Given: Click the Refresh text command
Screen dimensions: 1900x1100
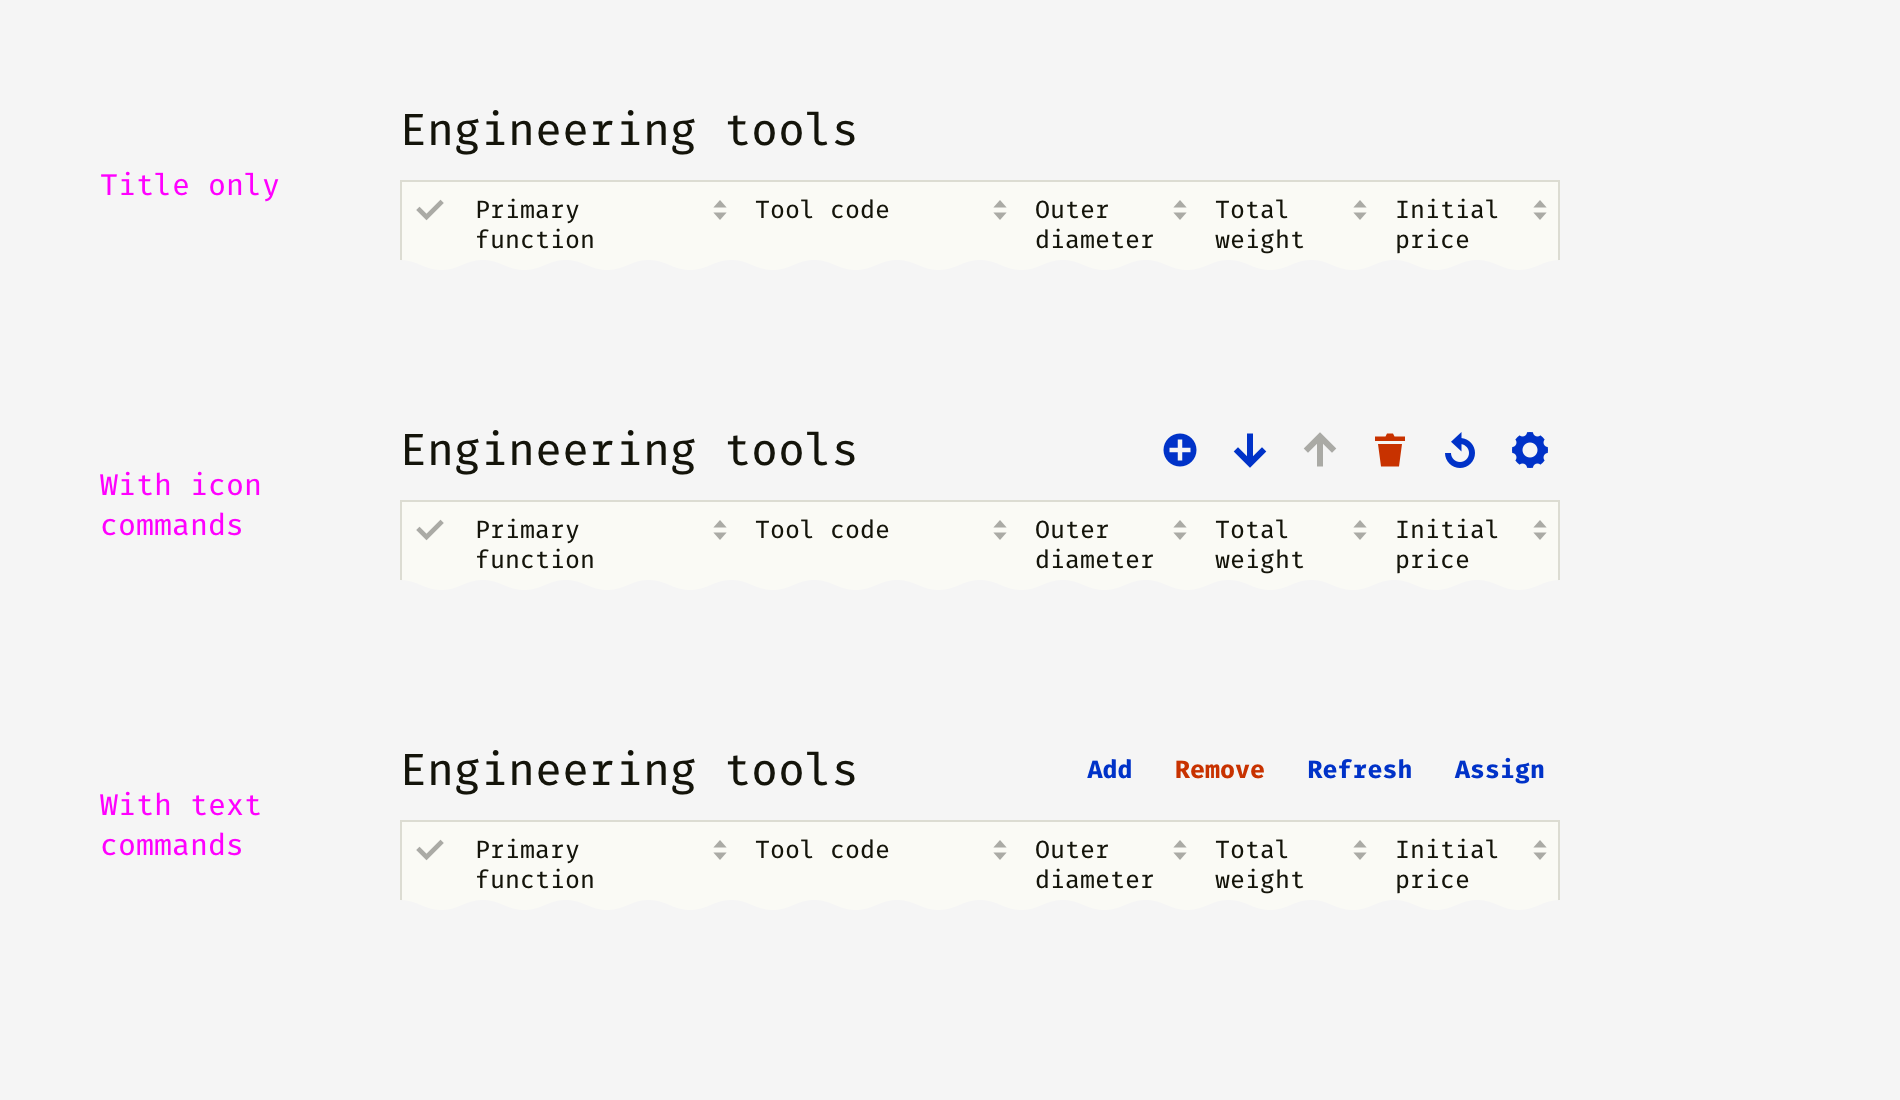Looking at the screenshot, I should point(1359,770).
